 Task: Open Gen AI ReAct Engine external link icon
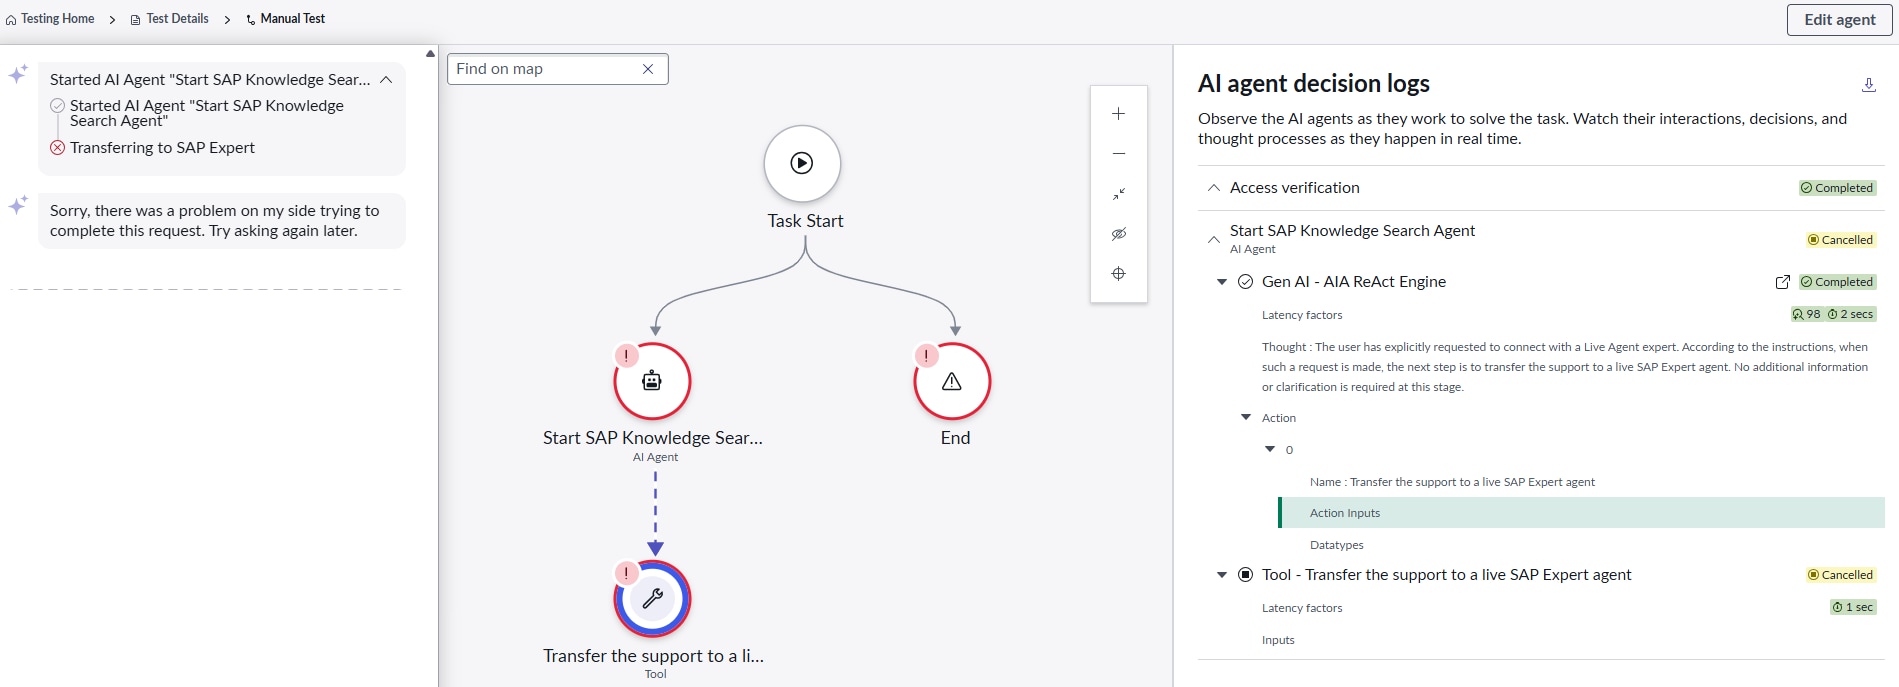(1782, 282)
